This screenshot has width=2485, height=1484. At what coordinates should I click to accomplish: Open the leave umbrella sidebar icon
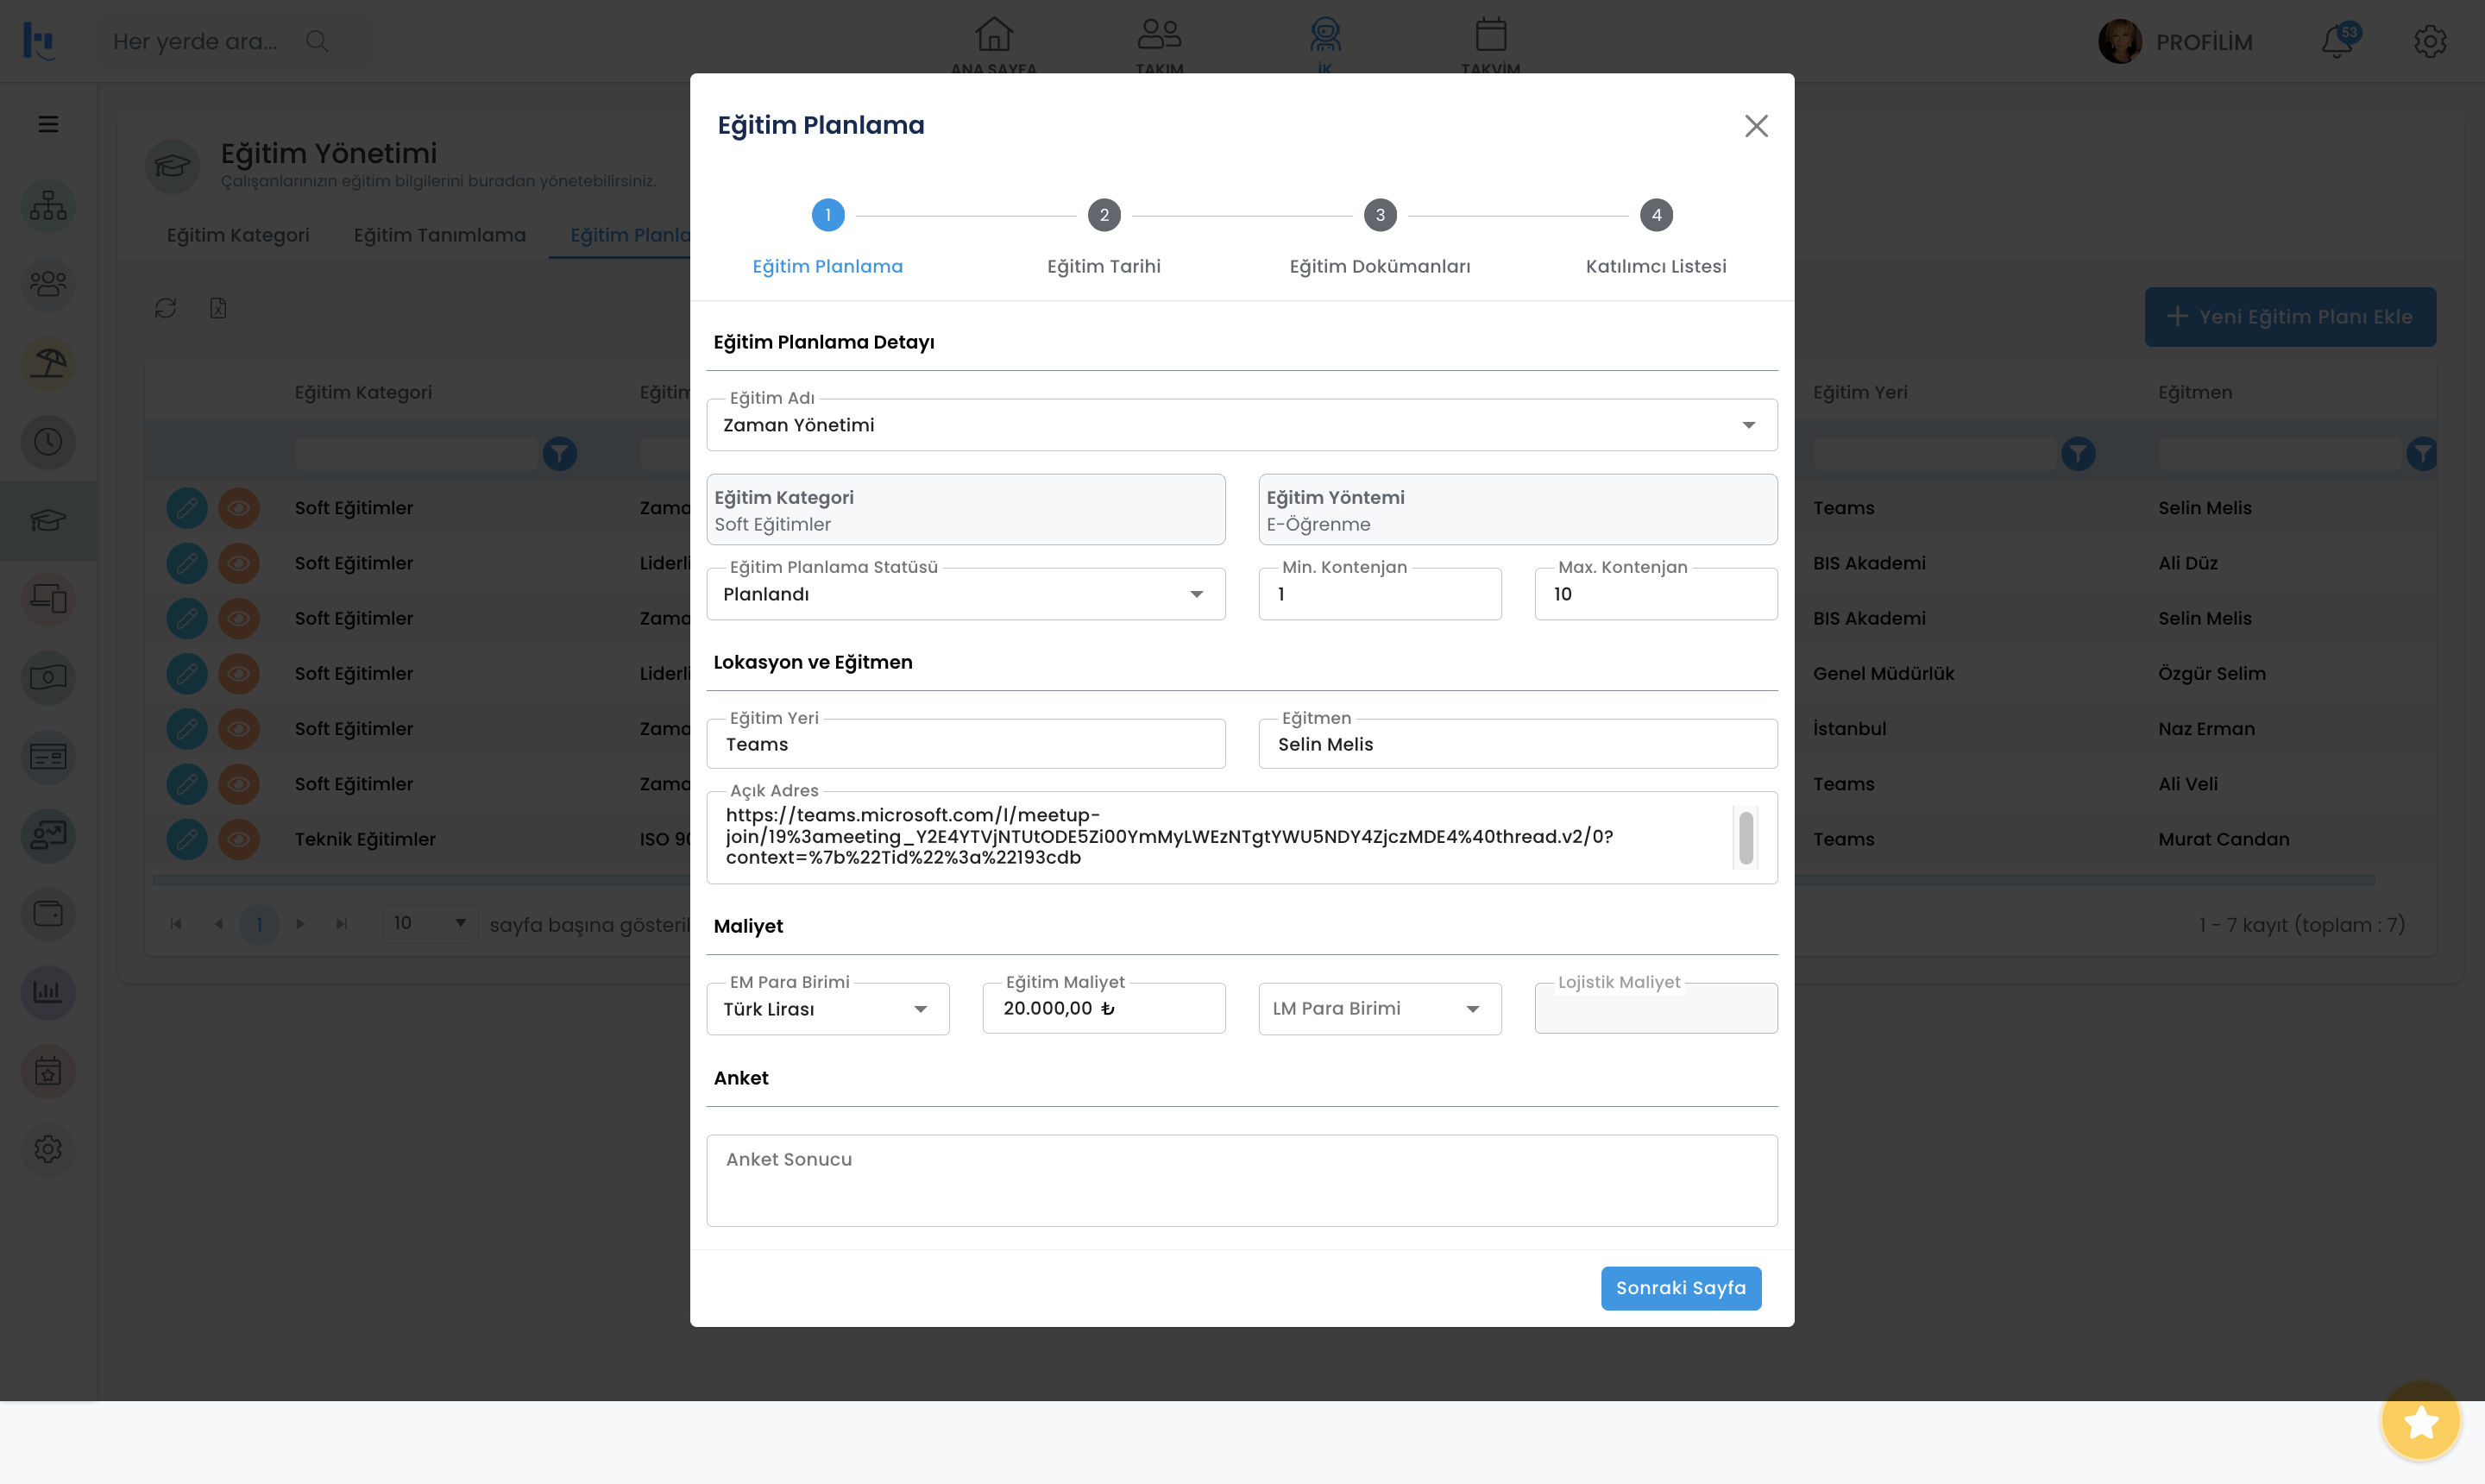click(48, 363)
